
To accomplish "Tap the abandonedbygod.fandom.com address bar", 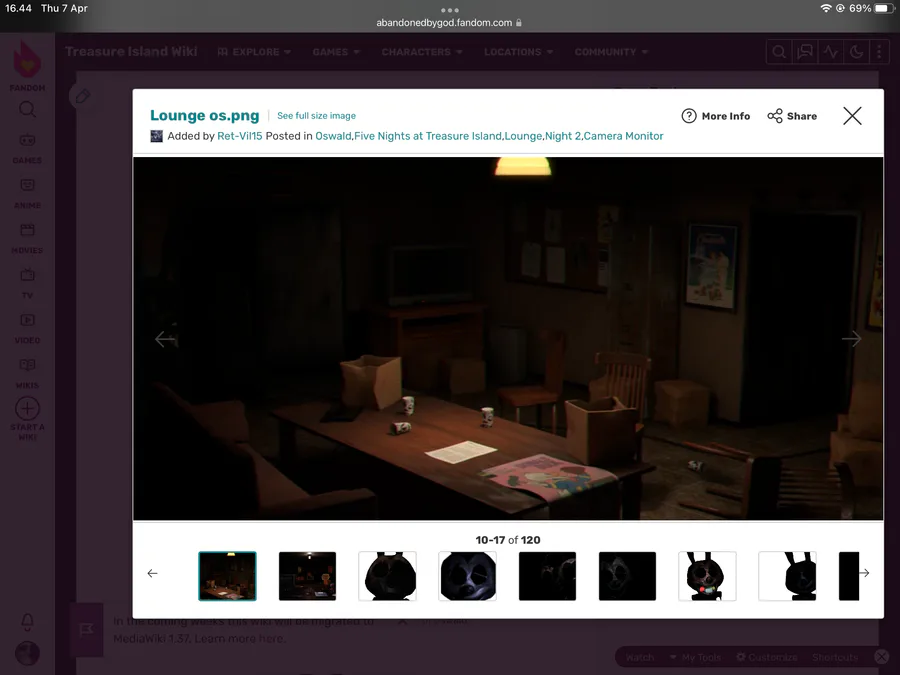I will pyautogui.click(x=449, y=23).
